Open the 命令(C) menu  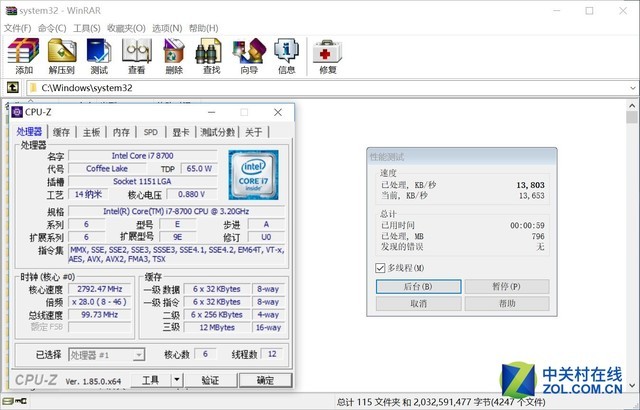tap(52, 28)
